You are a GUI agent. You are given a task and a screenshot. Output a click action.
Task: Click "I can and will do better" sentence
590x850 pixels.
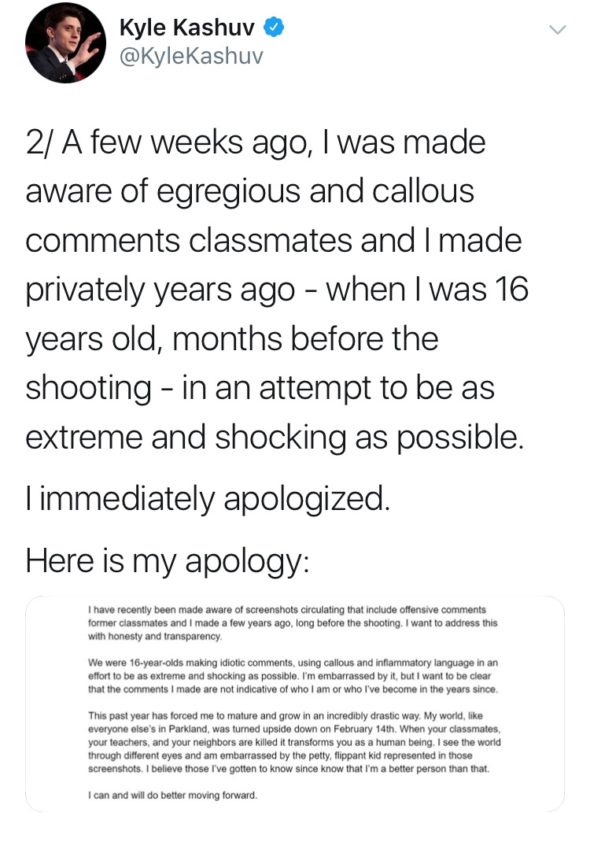[x=172, y=796]
